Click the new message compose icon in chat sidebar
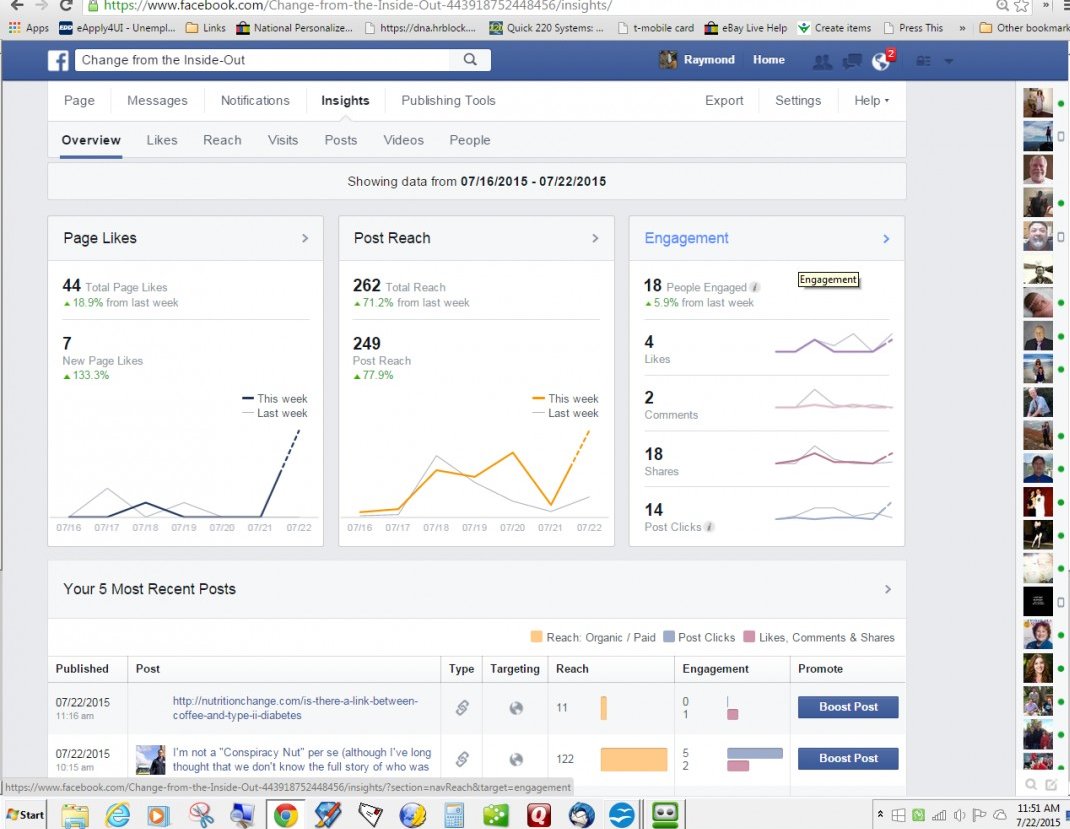The width and height of the screenshot is (1070, 829). 1052,785
